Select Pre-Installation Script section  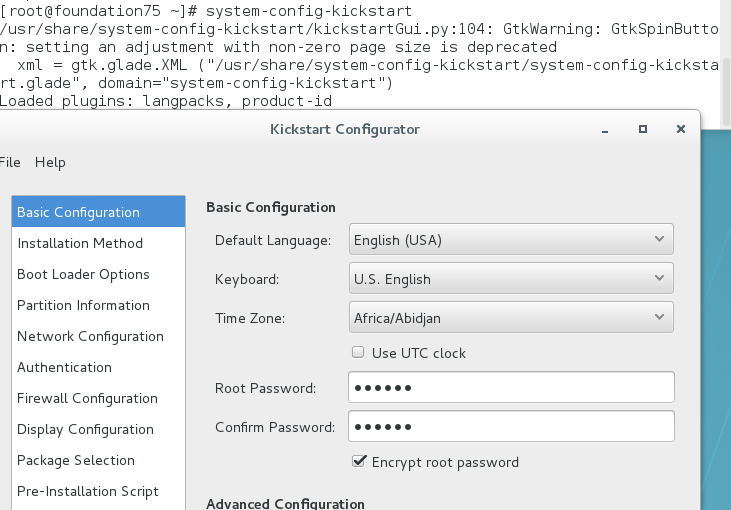98,491
